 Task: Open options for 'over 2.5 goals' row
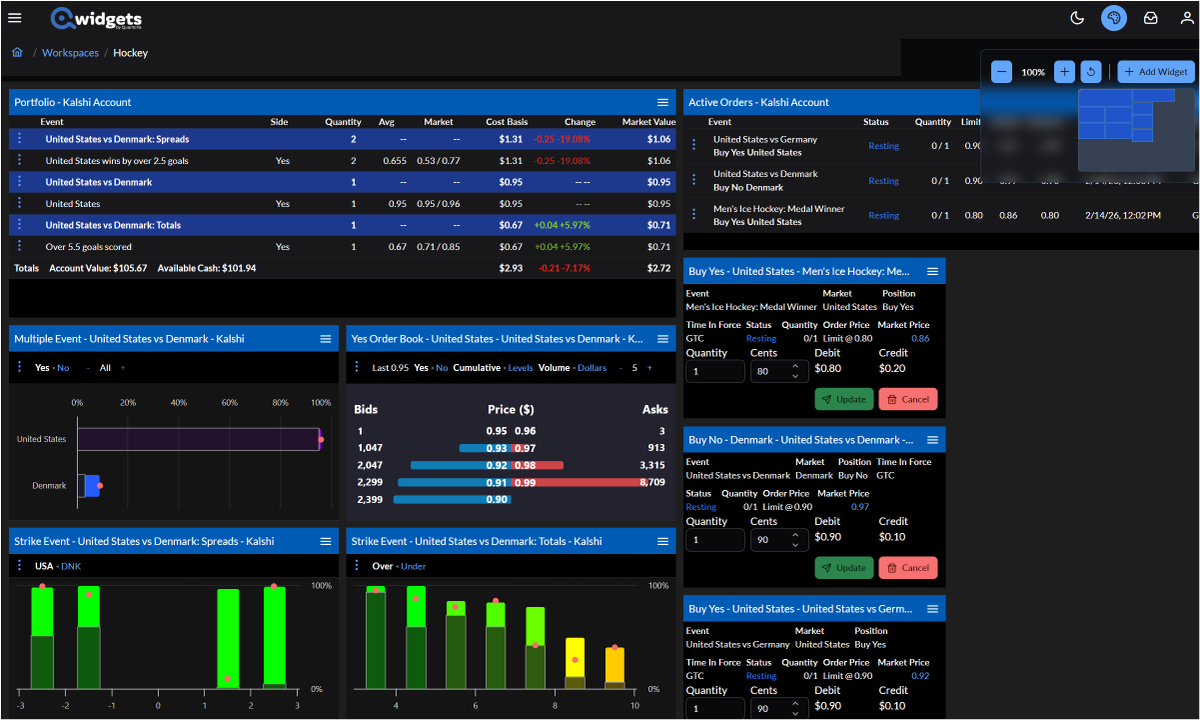18,160
